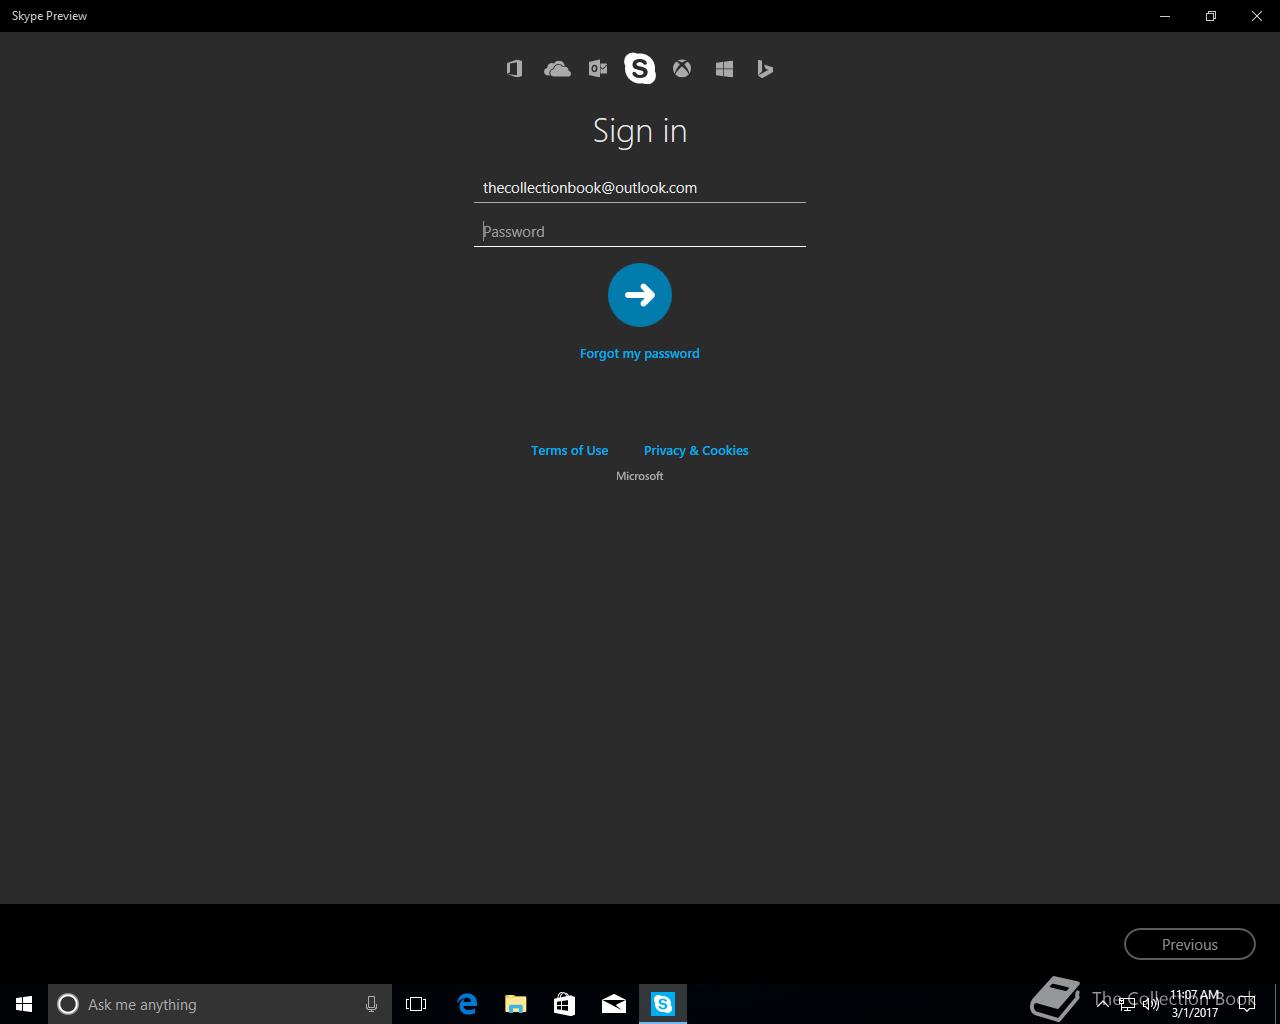Click the Outlook icon in service row
1280x1024 pixels.
pos(598,69)
